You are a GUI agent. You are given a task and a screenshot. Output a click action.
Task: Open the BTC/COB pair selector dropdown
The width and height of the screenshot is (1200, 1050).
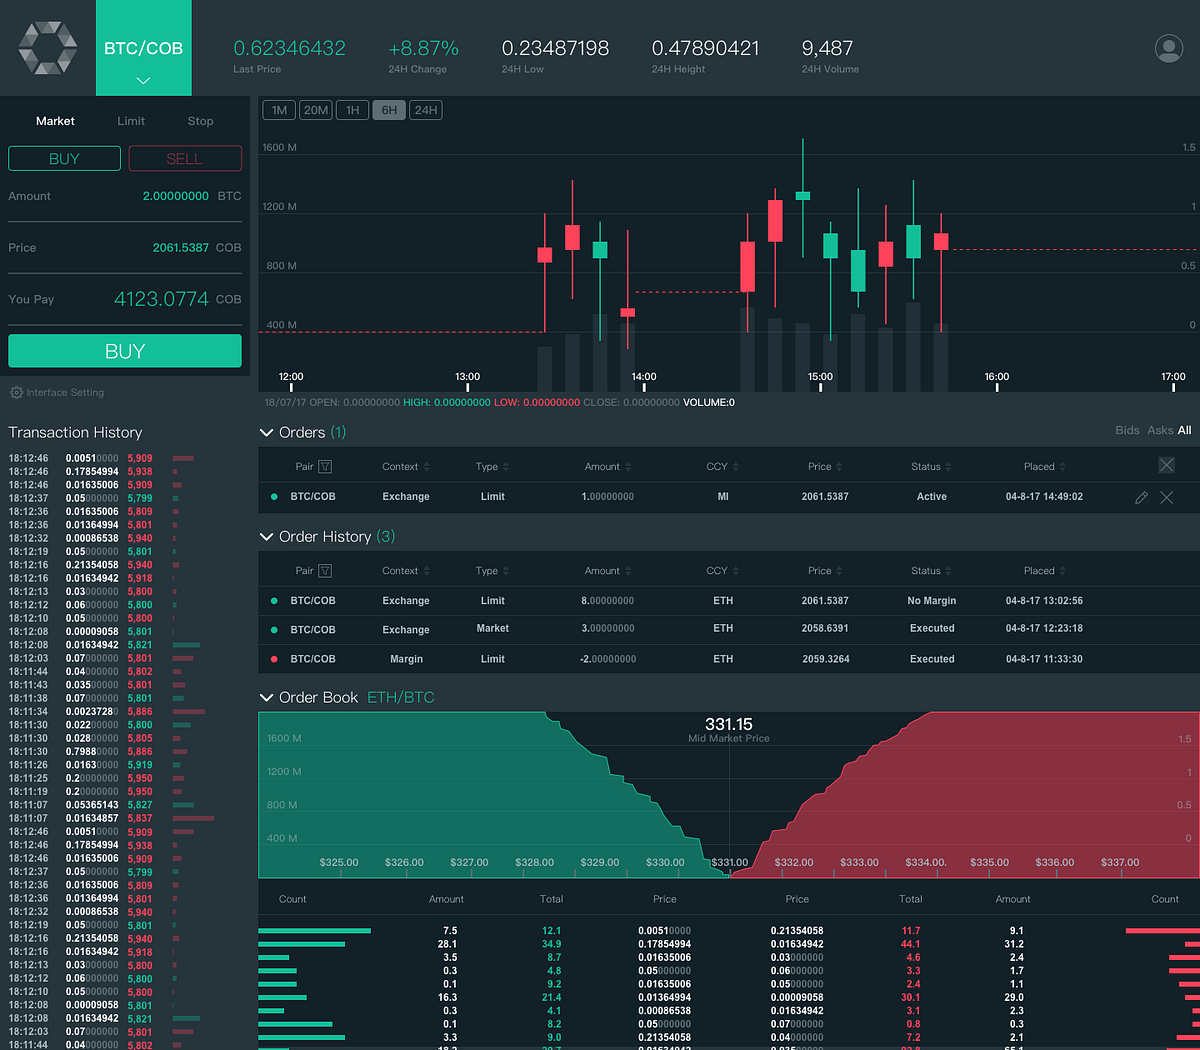pyautogui.click(x=144, y=48)
